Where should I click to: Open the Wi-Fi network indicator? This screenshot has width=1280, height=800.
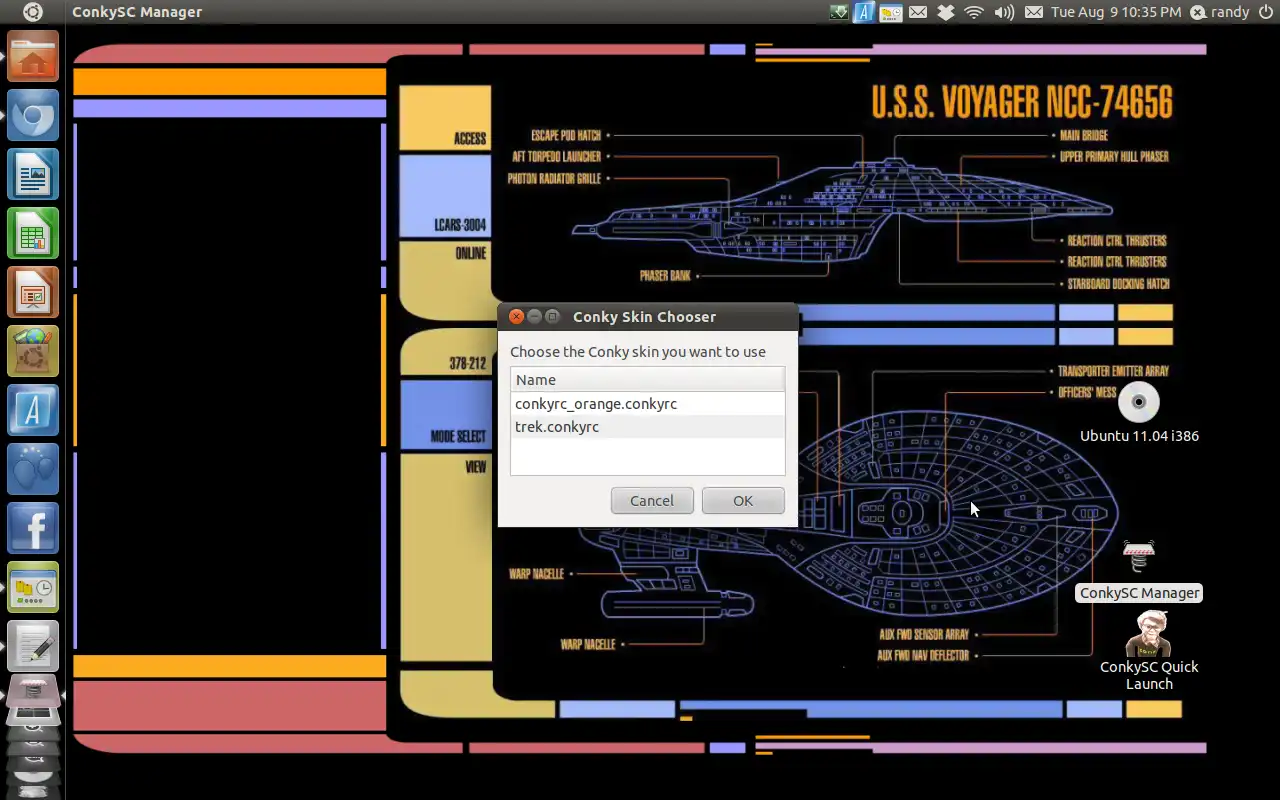974,12
